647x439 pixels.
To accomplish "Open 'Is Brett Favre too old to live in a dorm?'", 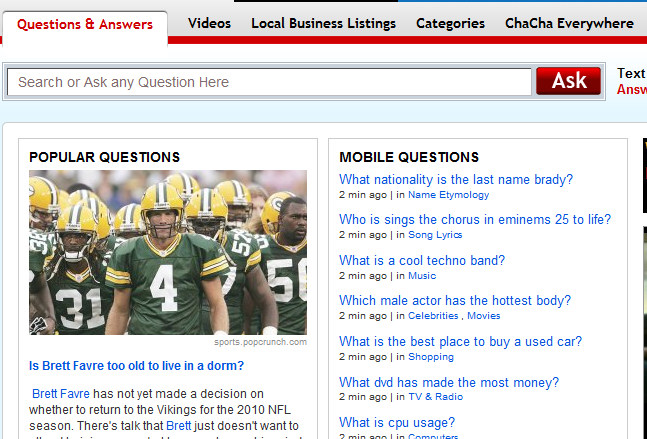I will (136, 366).
